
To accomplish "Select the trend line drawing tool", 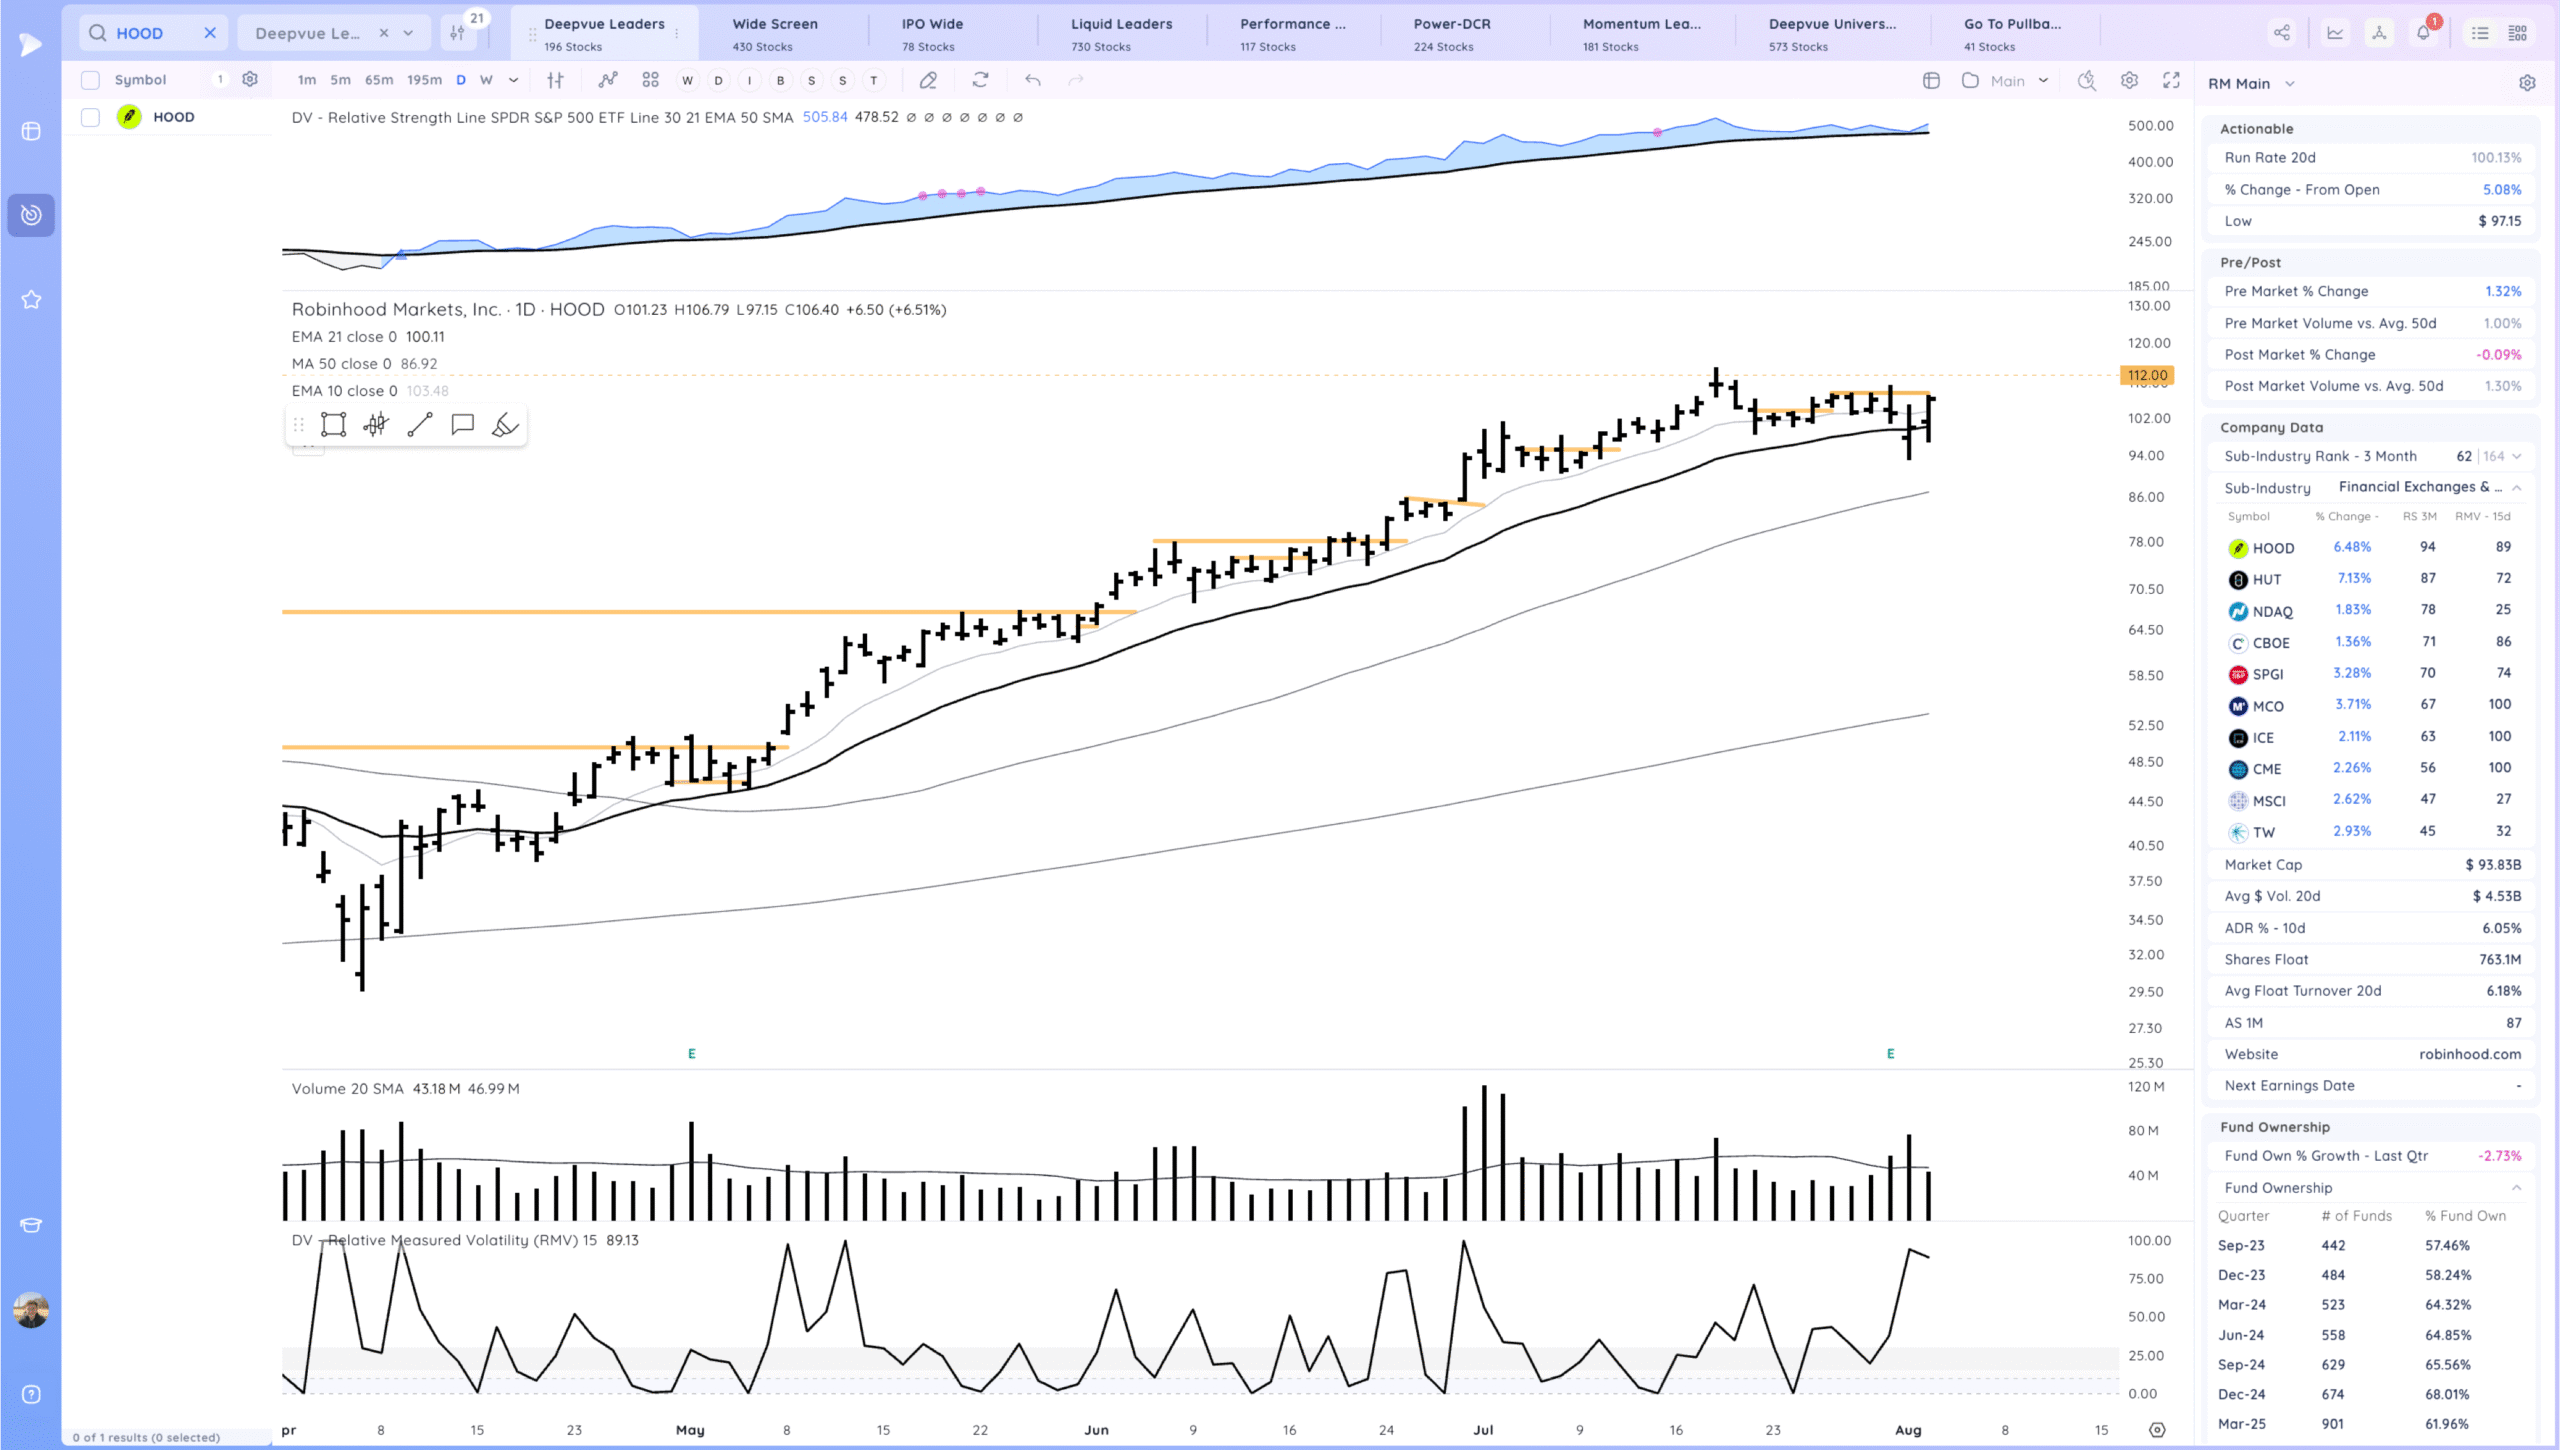I will coord(420,425).
